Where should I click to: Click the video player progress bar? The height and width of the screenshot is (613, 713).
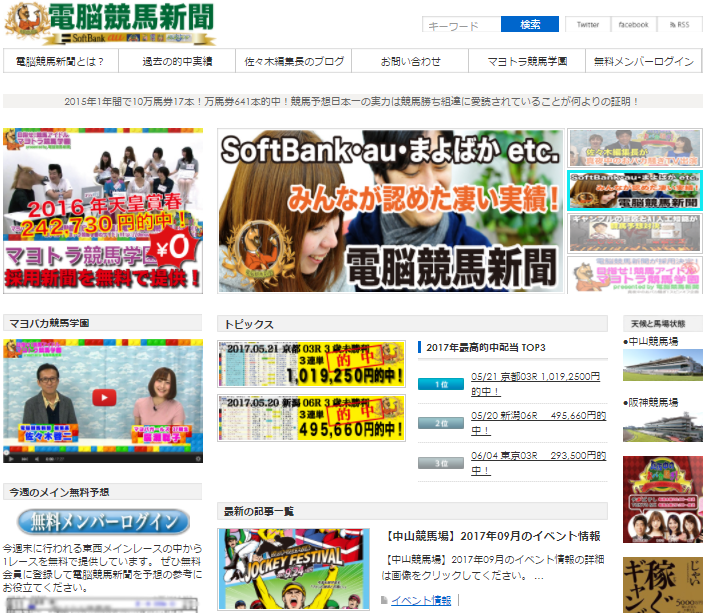click(103, 454)
